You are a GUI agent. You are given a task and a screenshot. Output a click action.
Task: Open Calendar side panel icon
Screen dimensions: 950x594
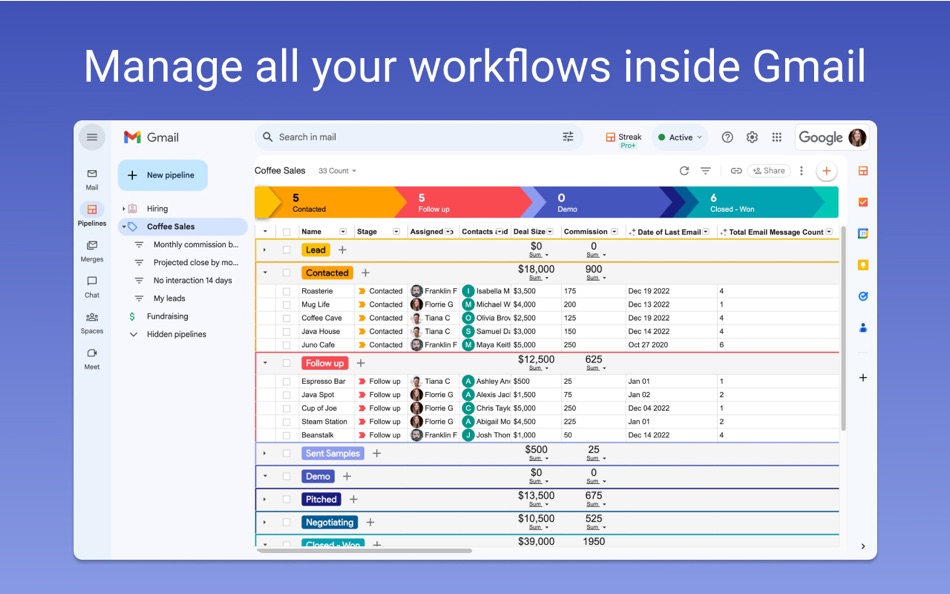[863, 233]
